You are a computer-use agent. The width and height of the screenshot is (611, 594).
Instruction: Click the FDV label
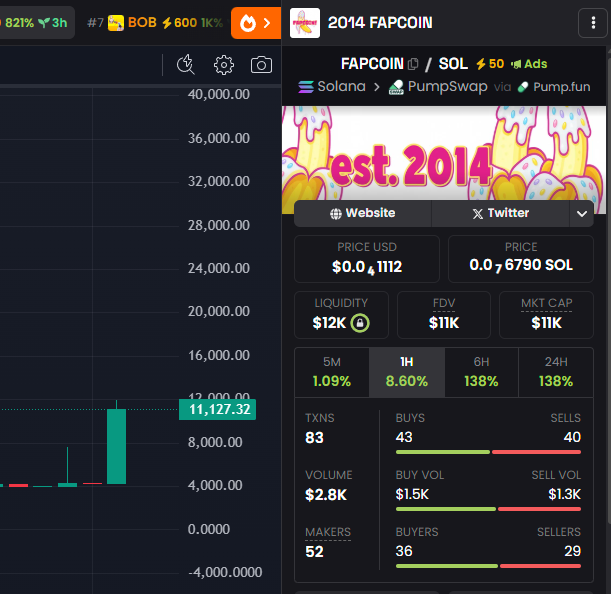pyautogui.click(x=444, y=303)
